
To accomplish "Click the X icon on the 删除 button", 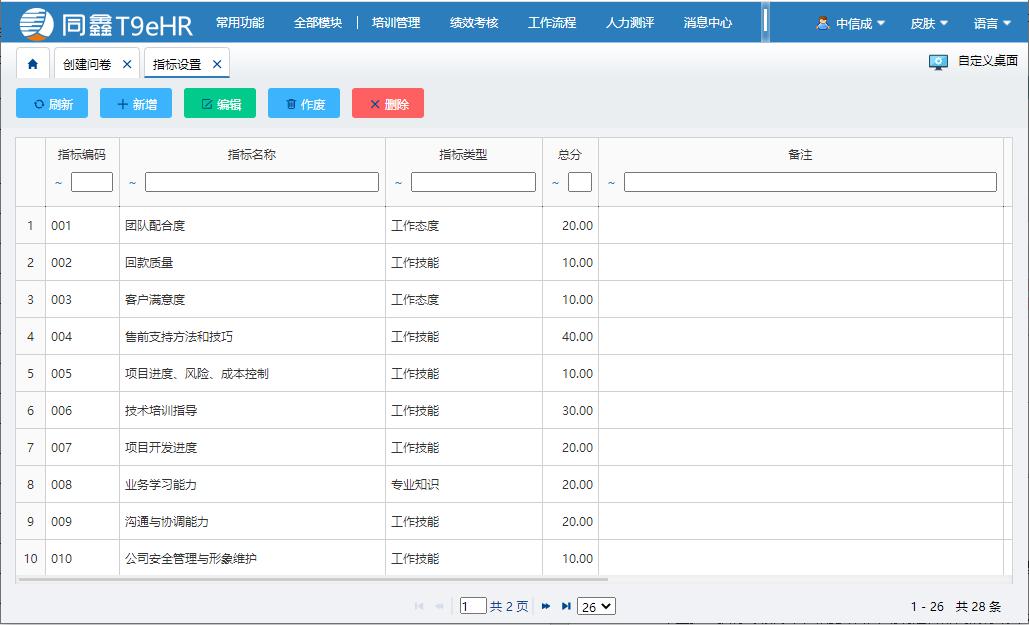I will click(374, 103).
